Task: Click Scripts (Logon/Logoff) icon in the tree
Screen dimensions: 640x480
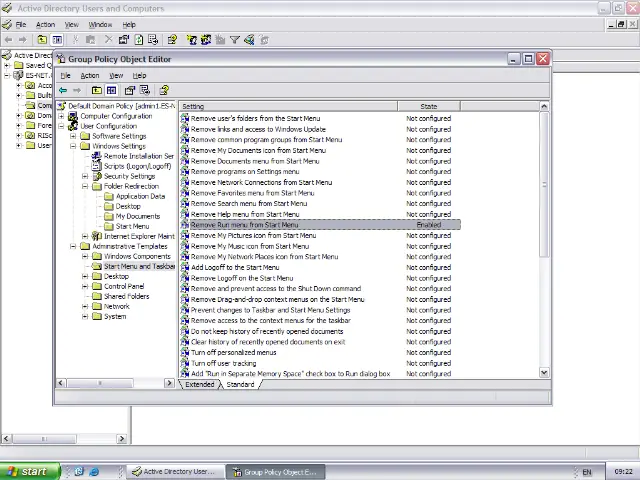Action: click(97, 166)
